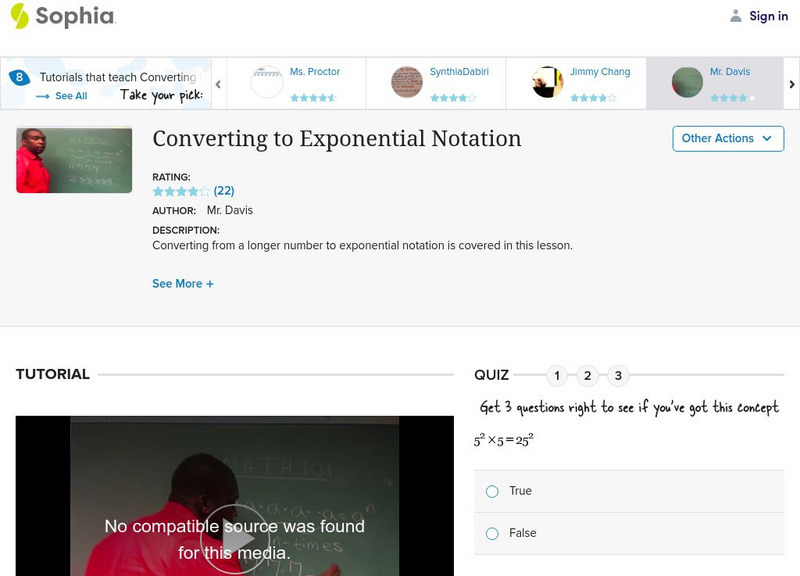
Task: Select the False answer
Action: [491, 533]
